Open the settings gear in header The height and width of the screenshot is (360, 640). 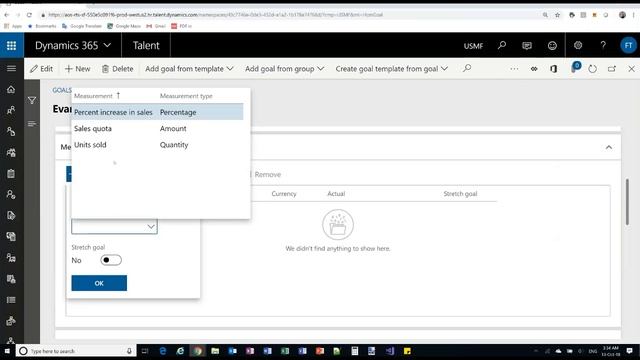pyautogui.click(x=578, y=45)
